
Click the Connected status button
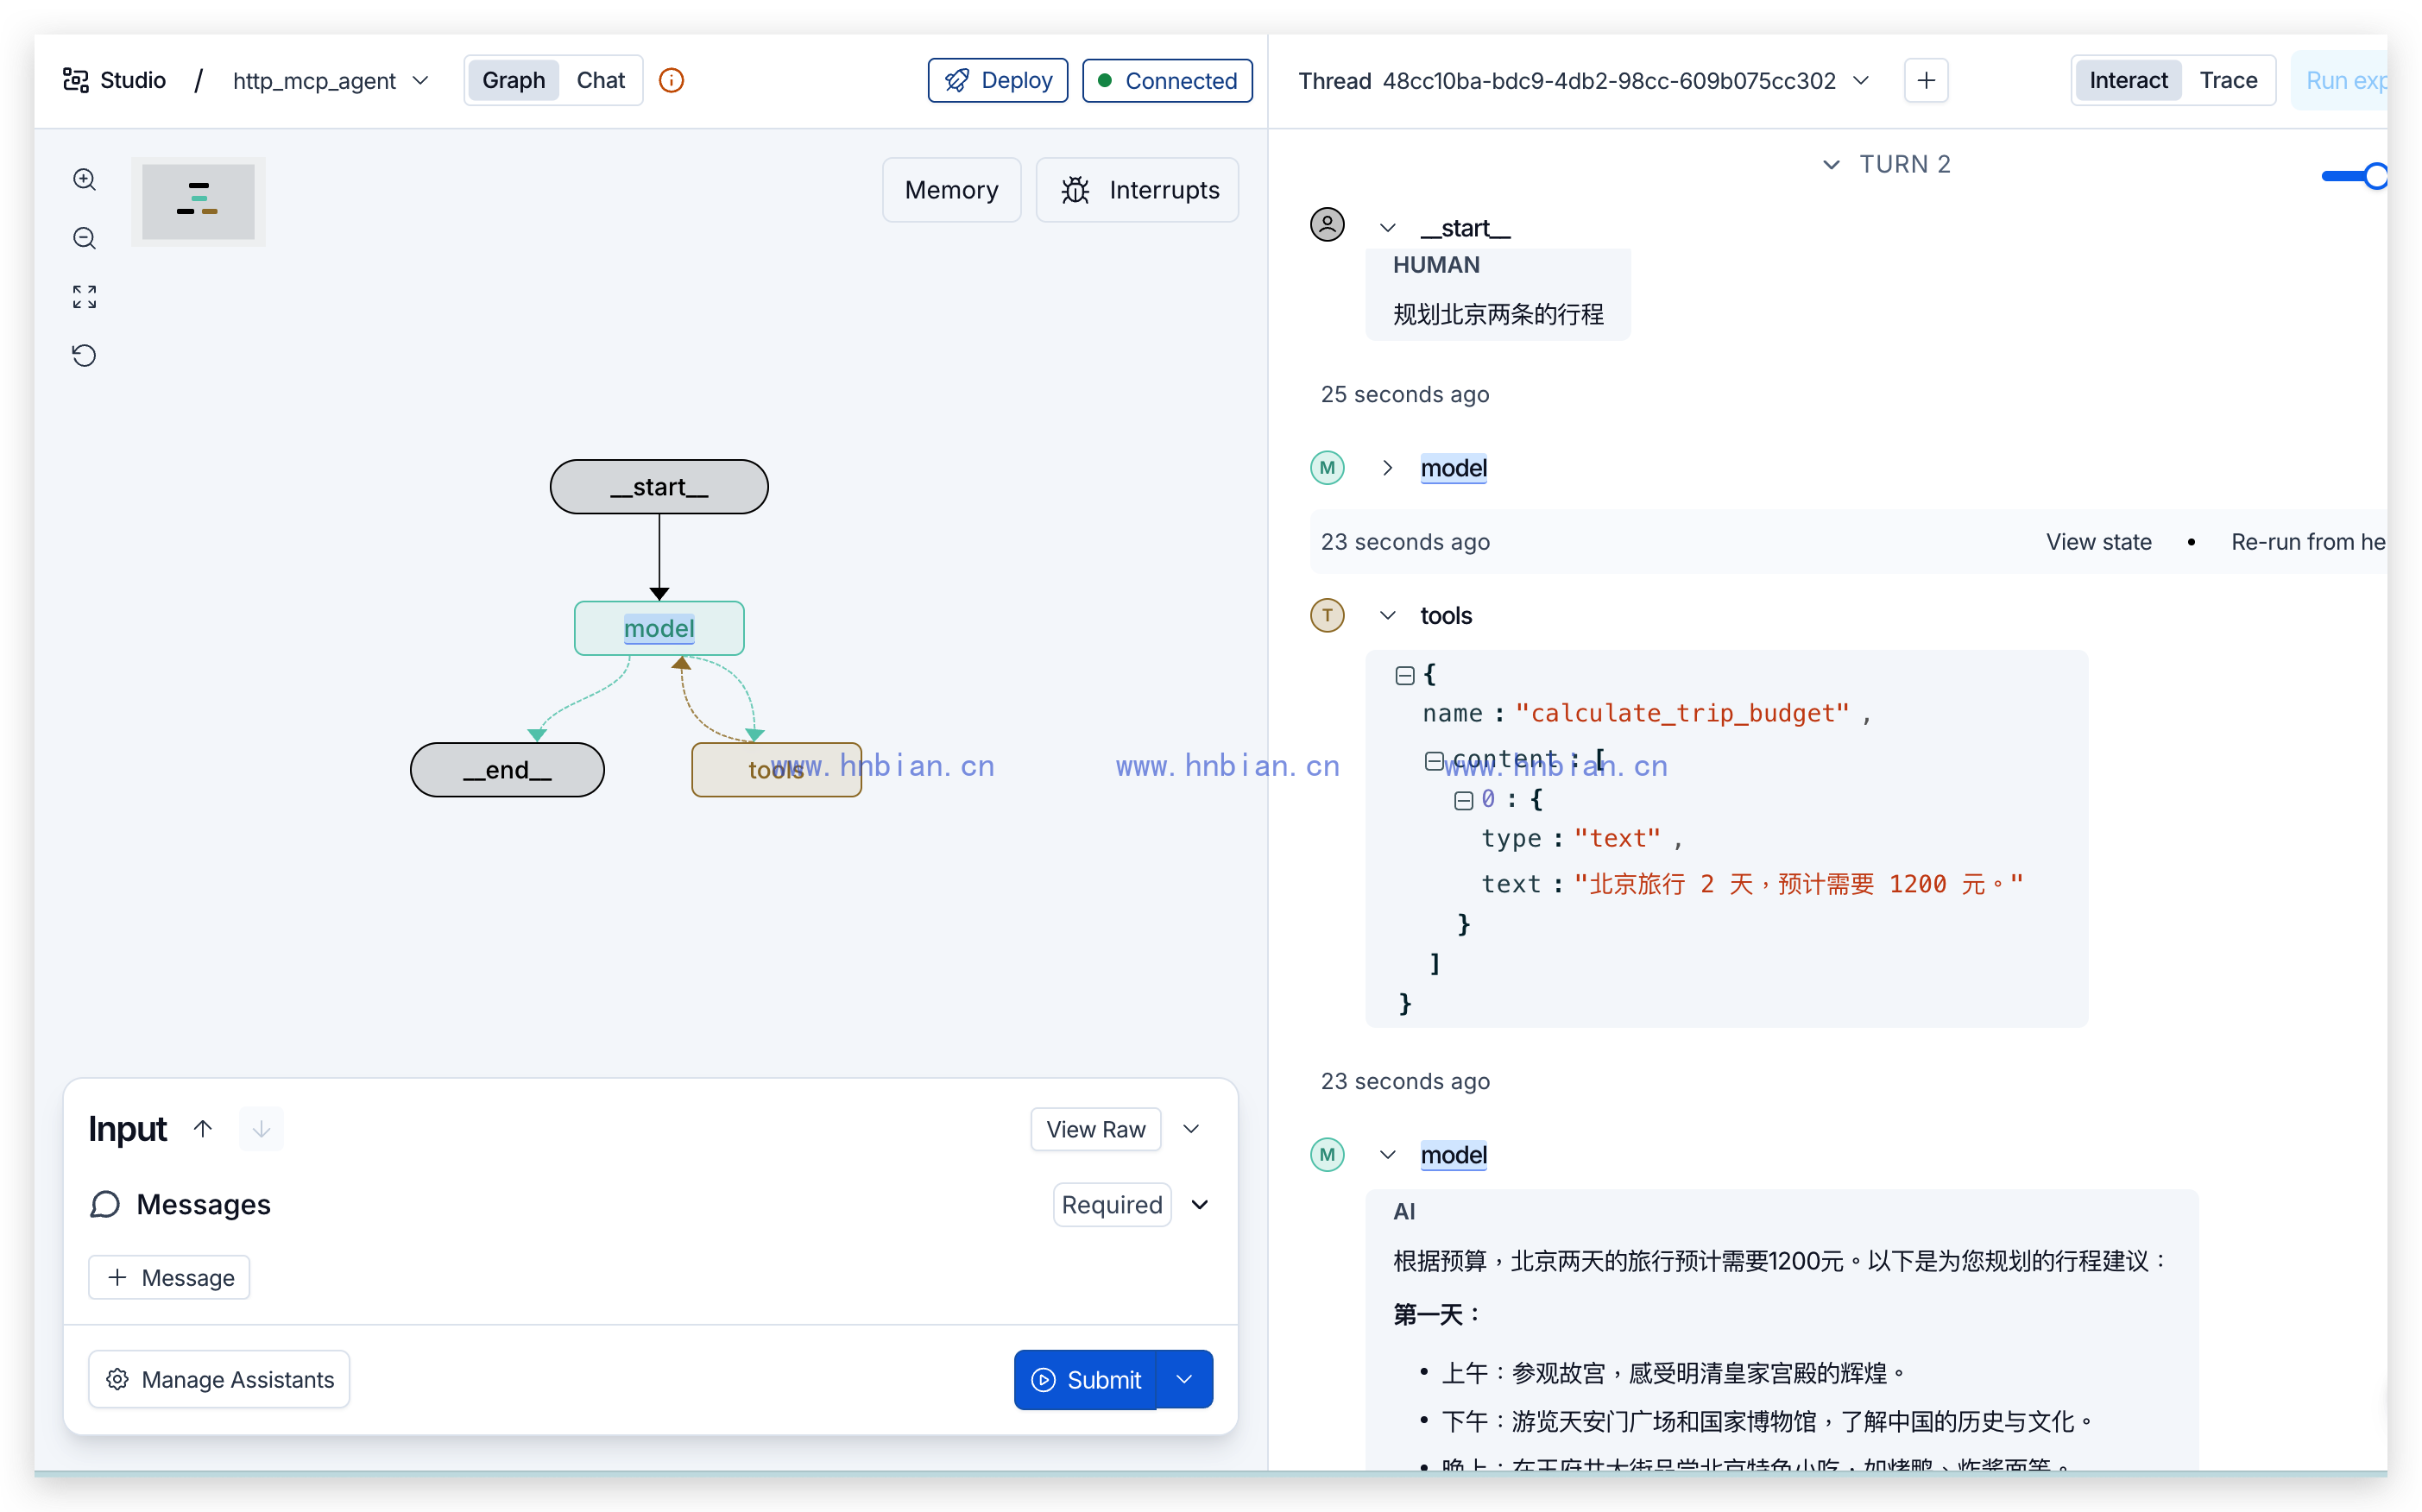(x=1167, y=80)
